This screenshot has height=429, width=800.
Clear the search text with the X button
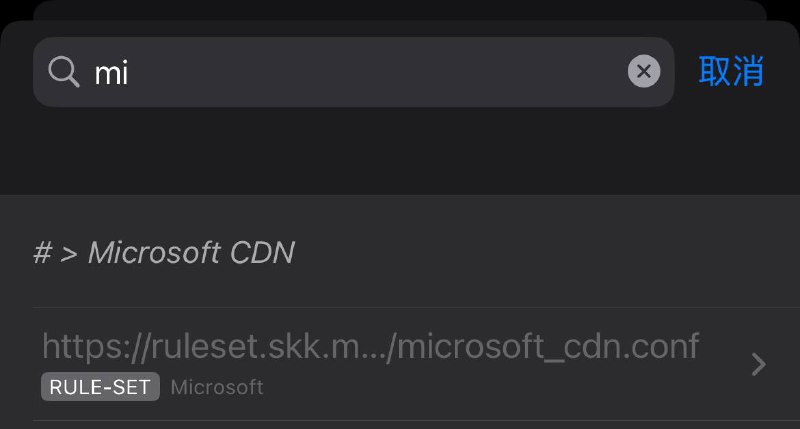click(x=644, y=71)
